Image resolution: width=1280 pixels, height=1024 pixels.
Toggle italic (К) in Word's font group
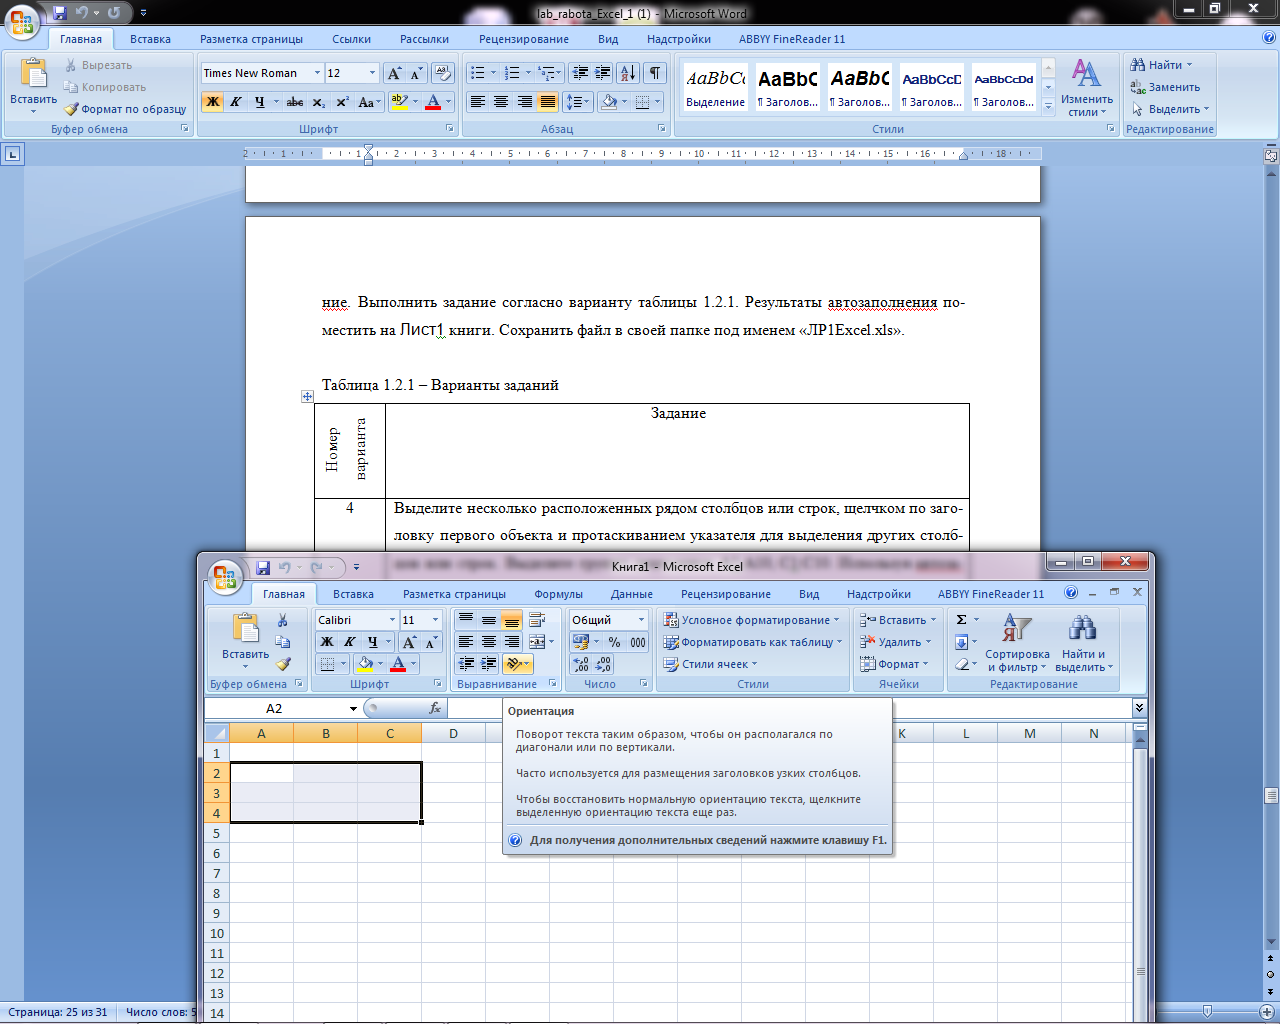click(x=236, y=102)
